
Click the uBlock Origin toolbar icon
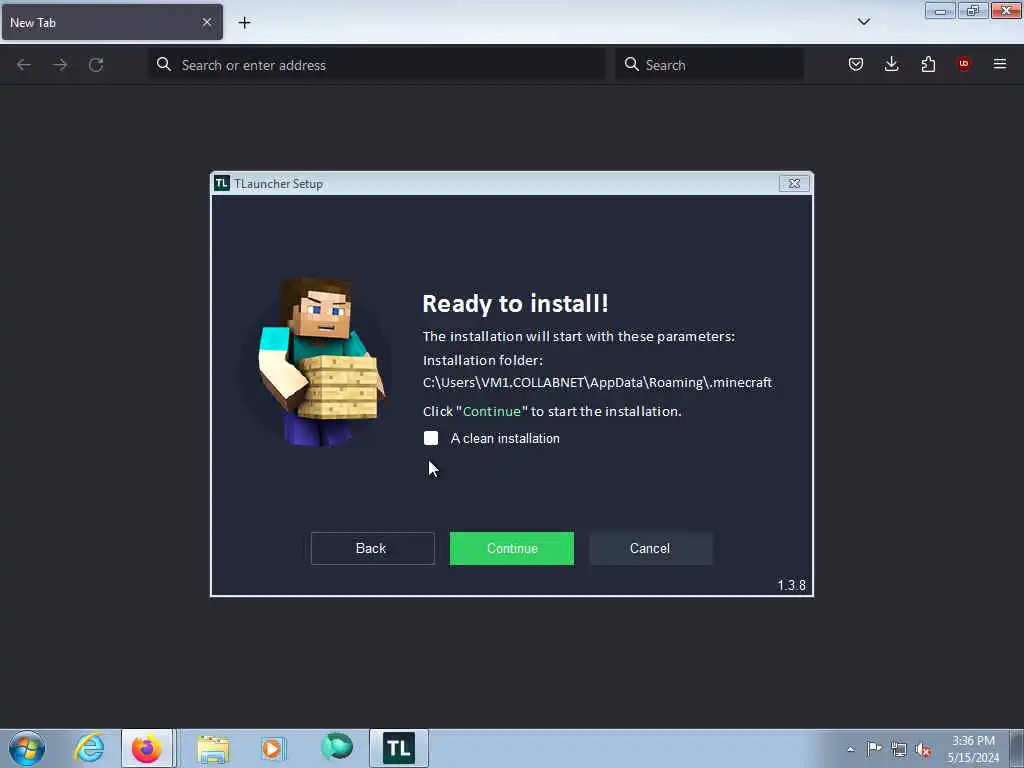pos(964,64)
